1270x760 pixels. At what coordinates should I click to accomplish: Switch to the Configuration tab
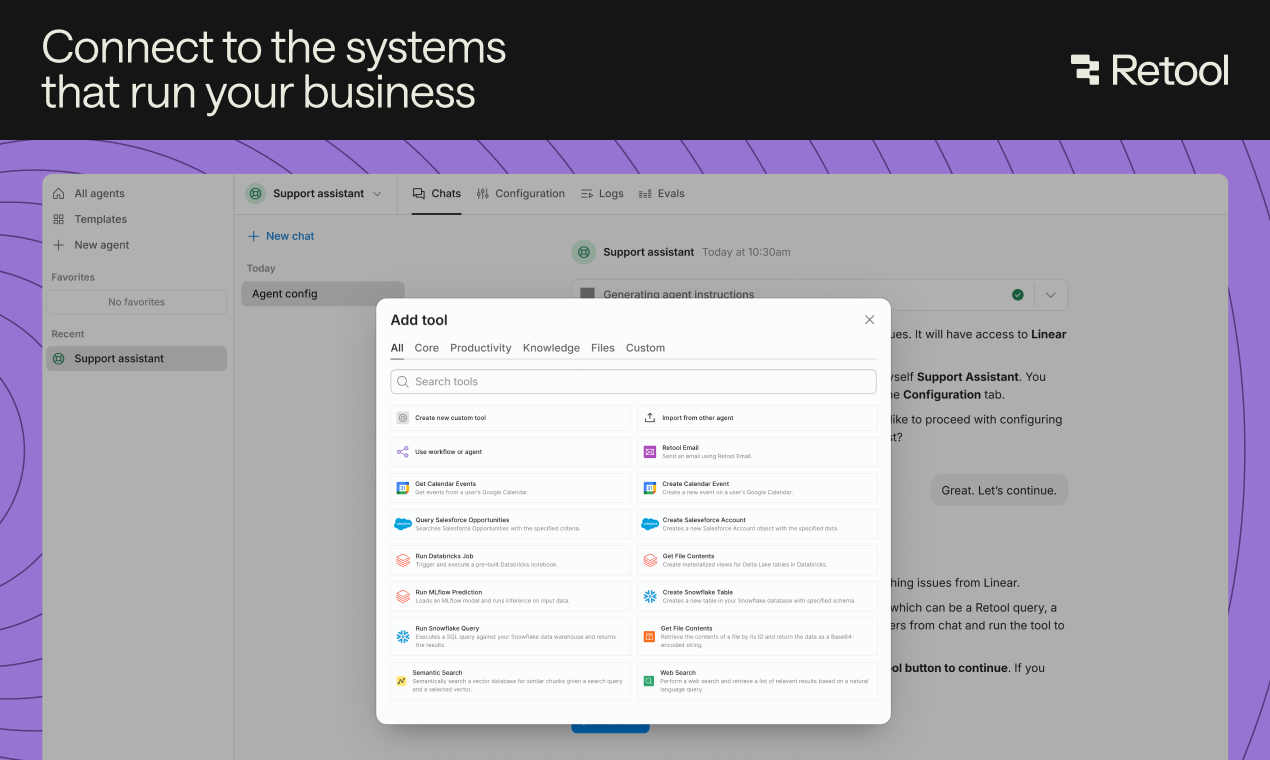click(521, 194)
